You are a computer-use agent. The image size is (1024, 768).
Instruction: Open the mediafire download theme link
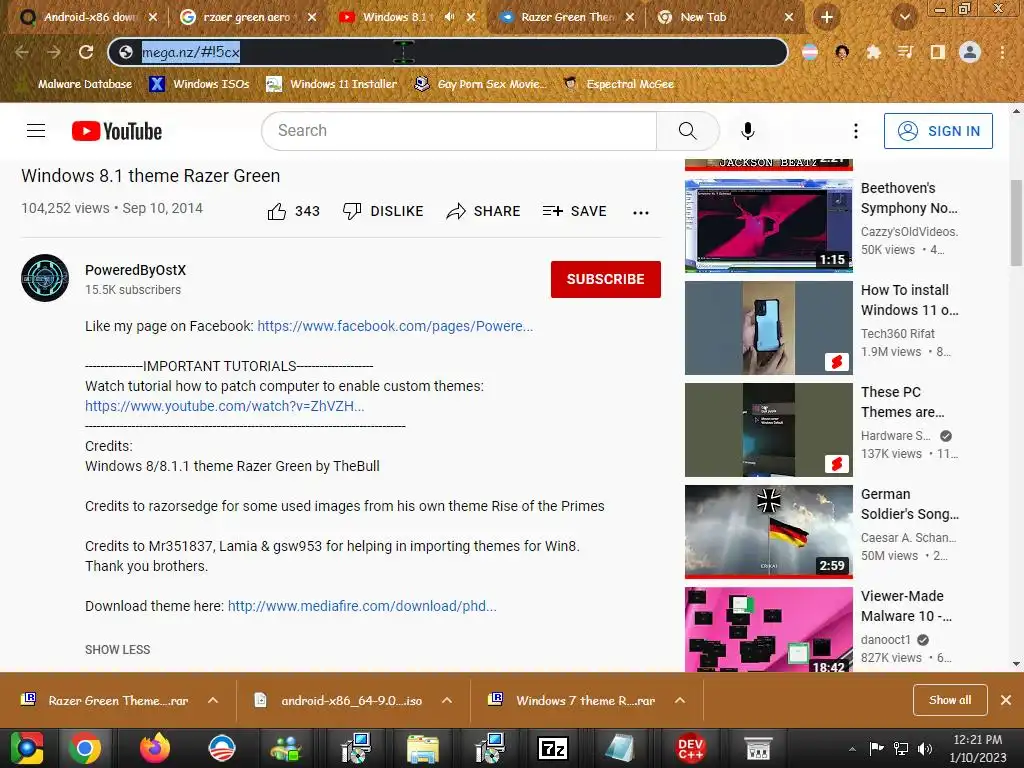[362, 606]
